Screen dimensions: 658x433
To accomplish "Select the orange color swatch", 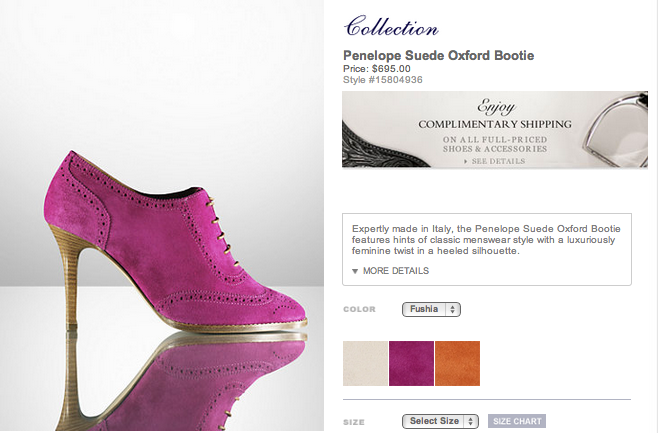I will coord(457,363).
